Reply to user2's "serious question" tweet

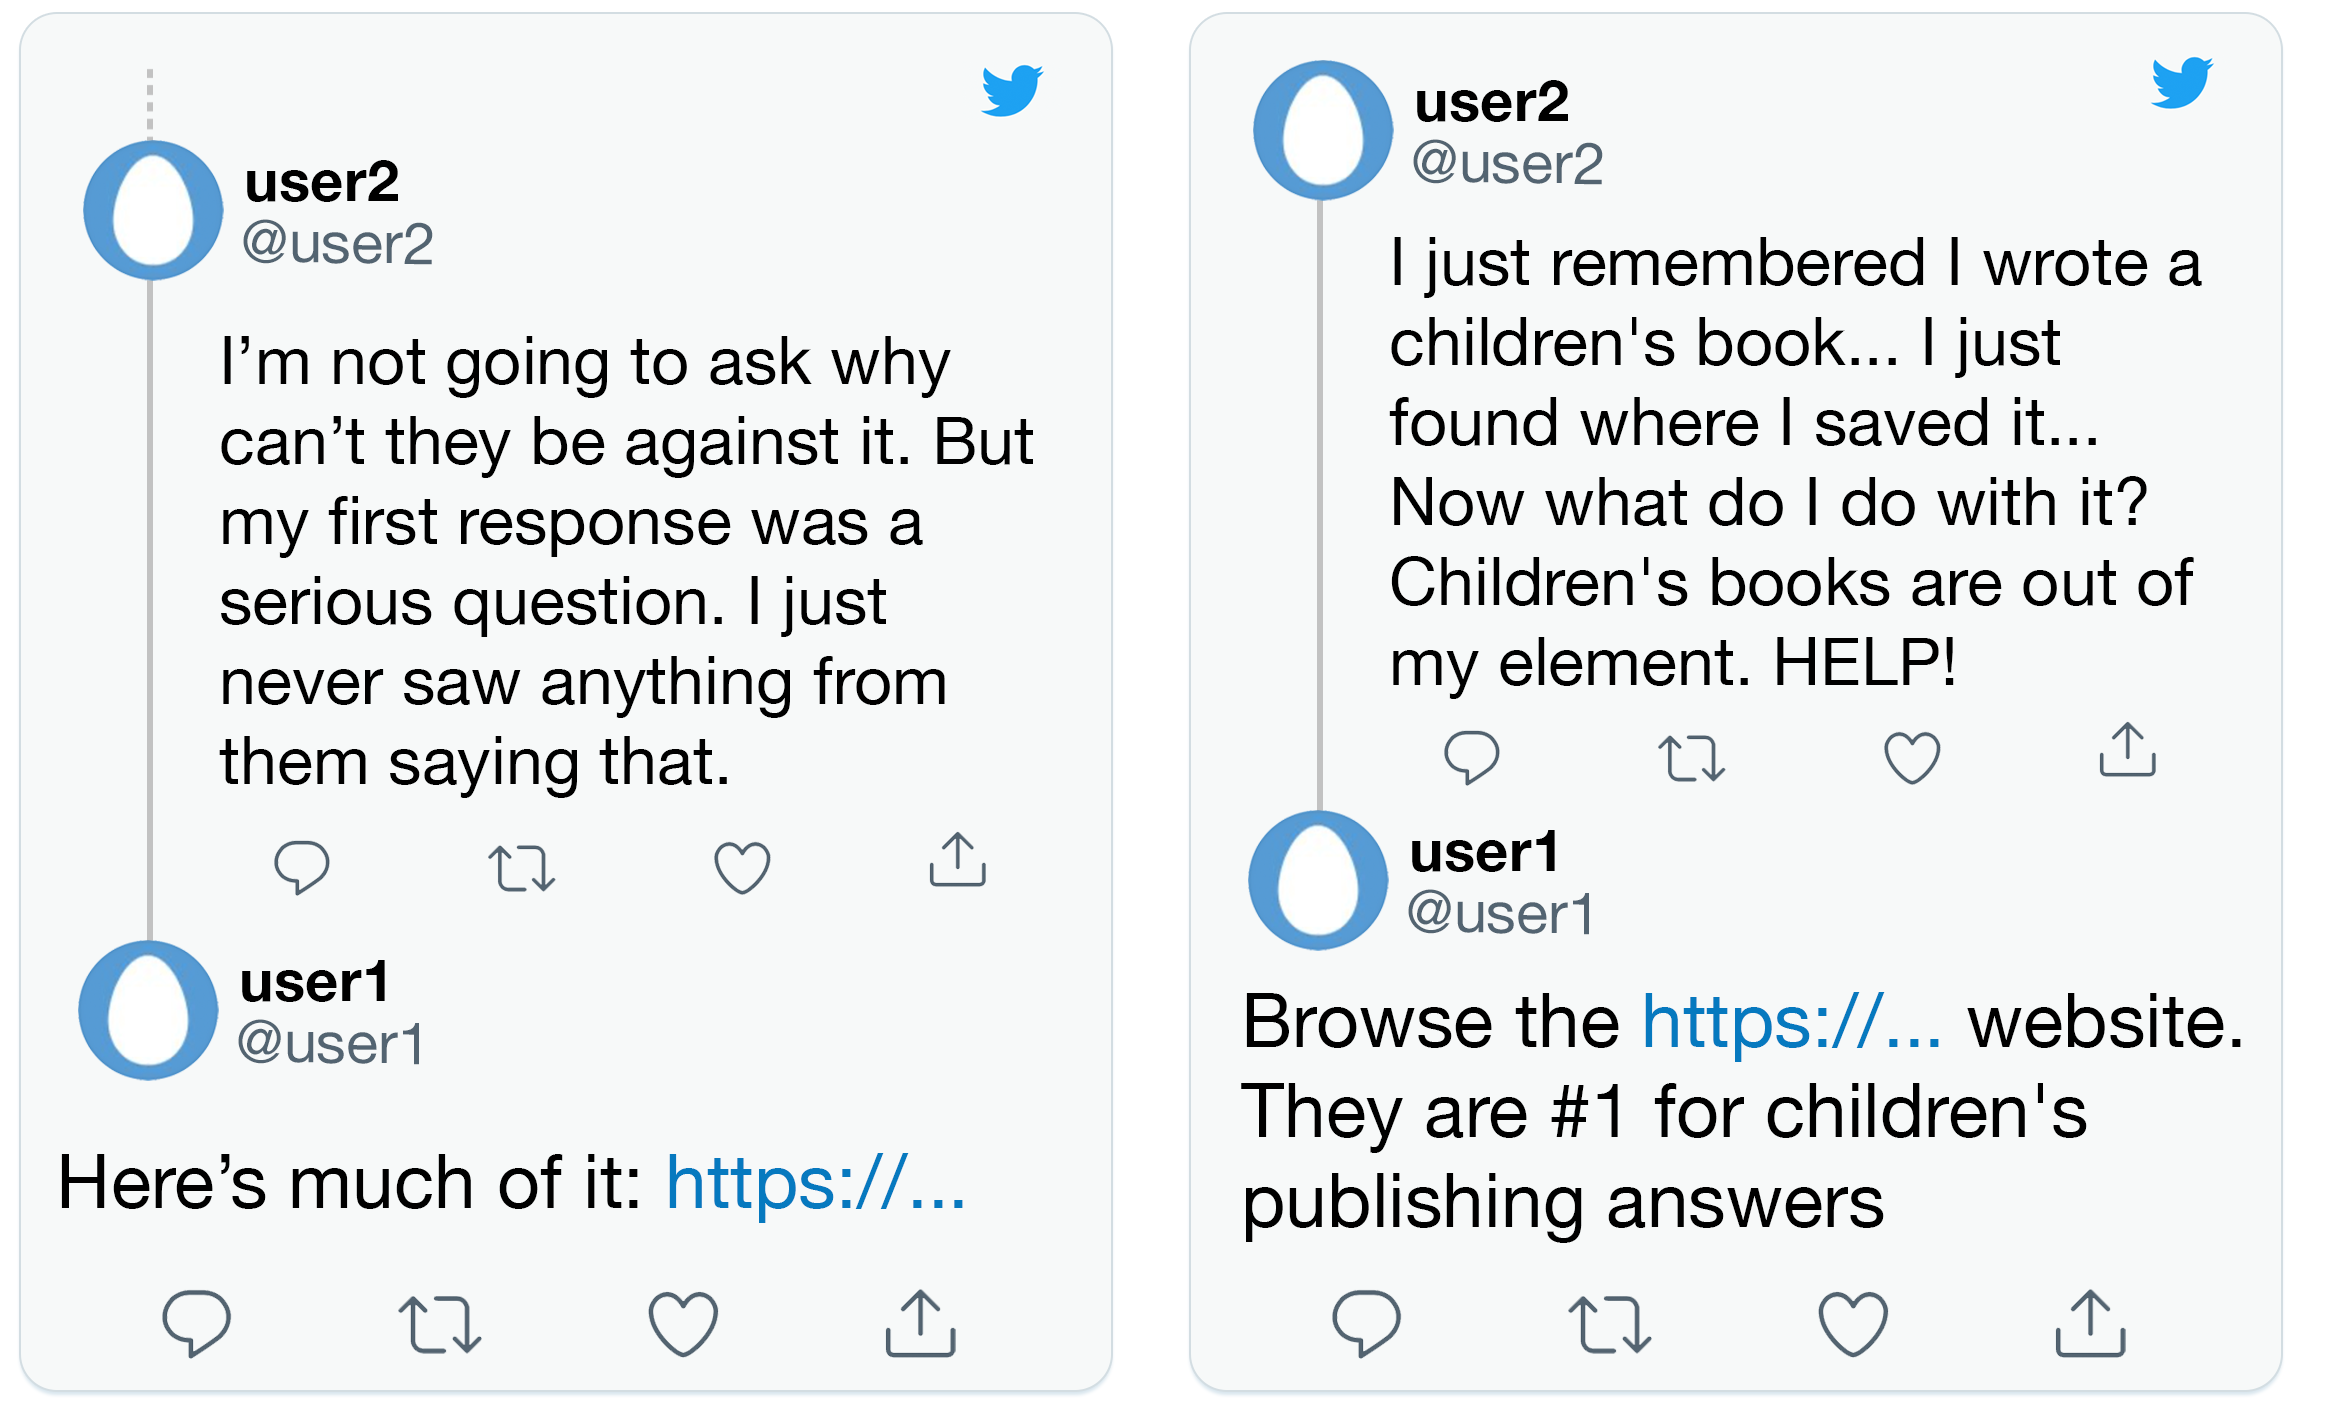(301, 867)
